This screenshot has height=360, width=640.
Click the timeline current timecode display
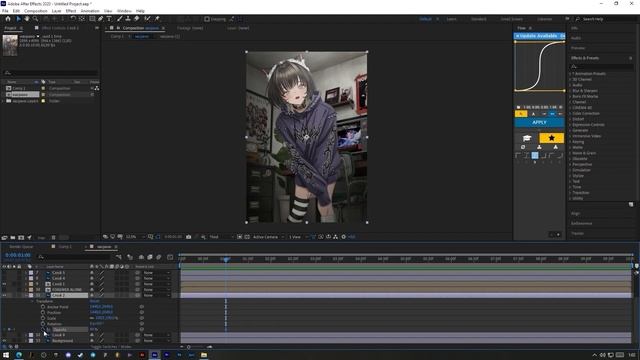tap(18, 256)
